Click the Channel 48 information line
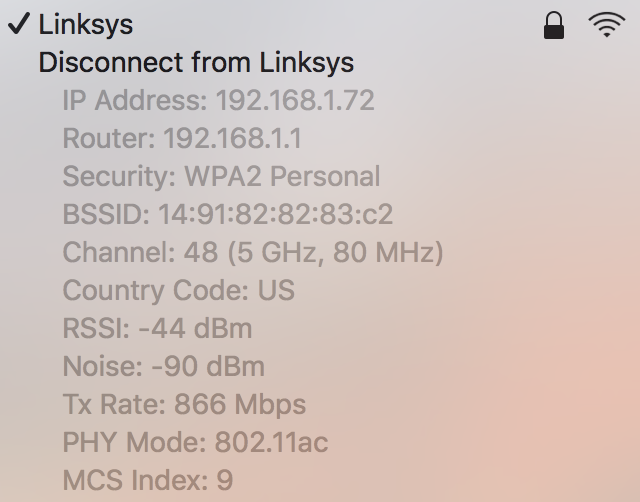 click(253, 252)
